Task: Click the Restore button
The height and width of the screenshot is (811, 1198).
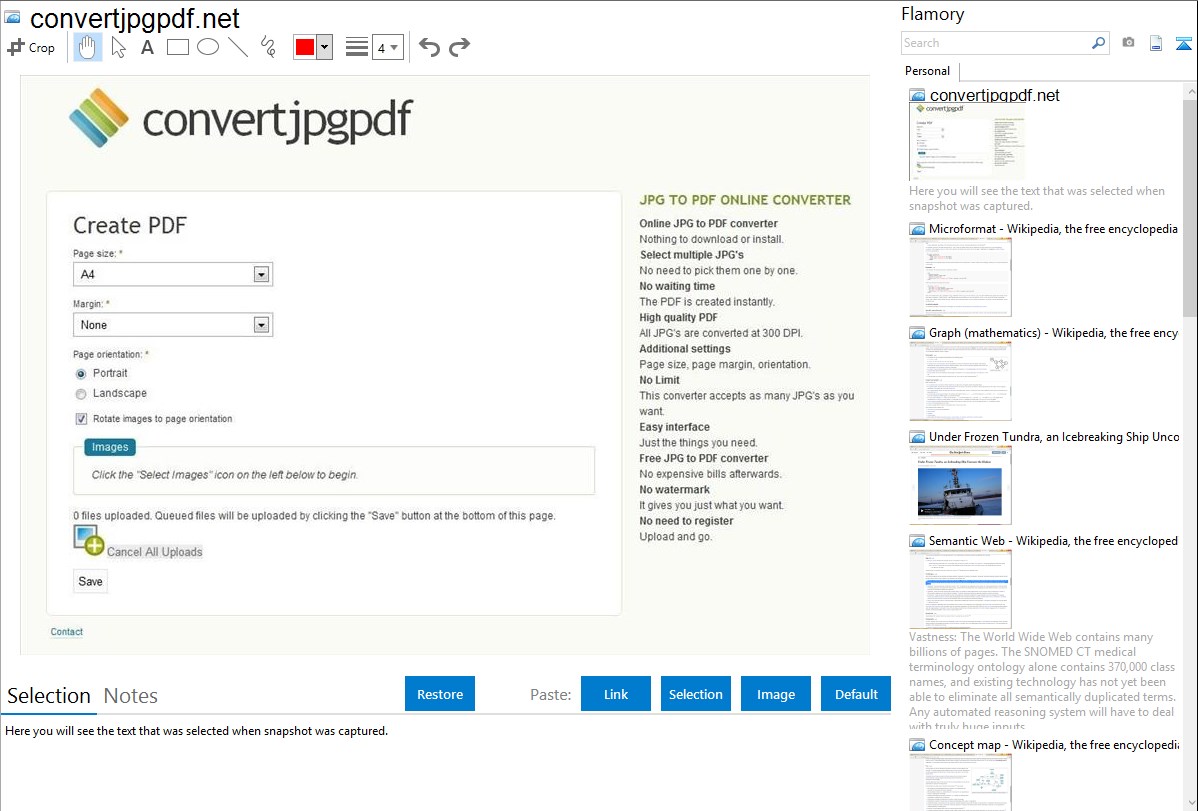Action: click(x=440, y=694)
